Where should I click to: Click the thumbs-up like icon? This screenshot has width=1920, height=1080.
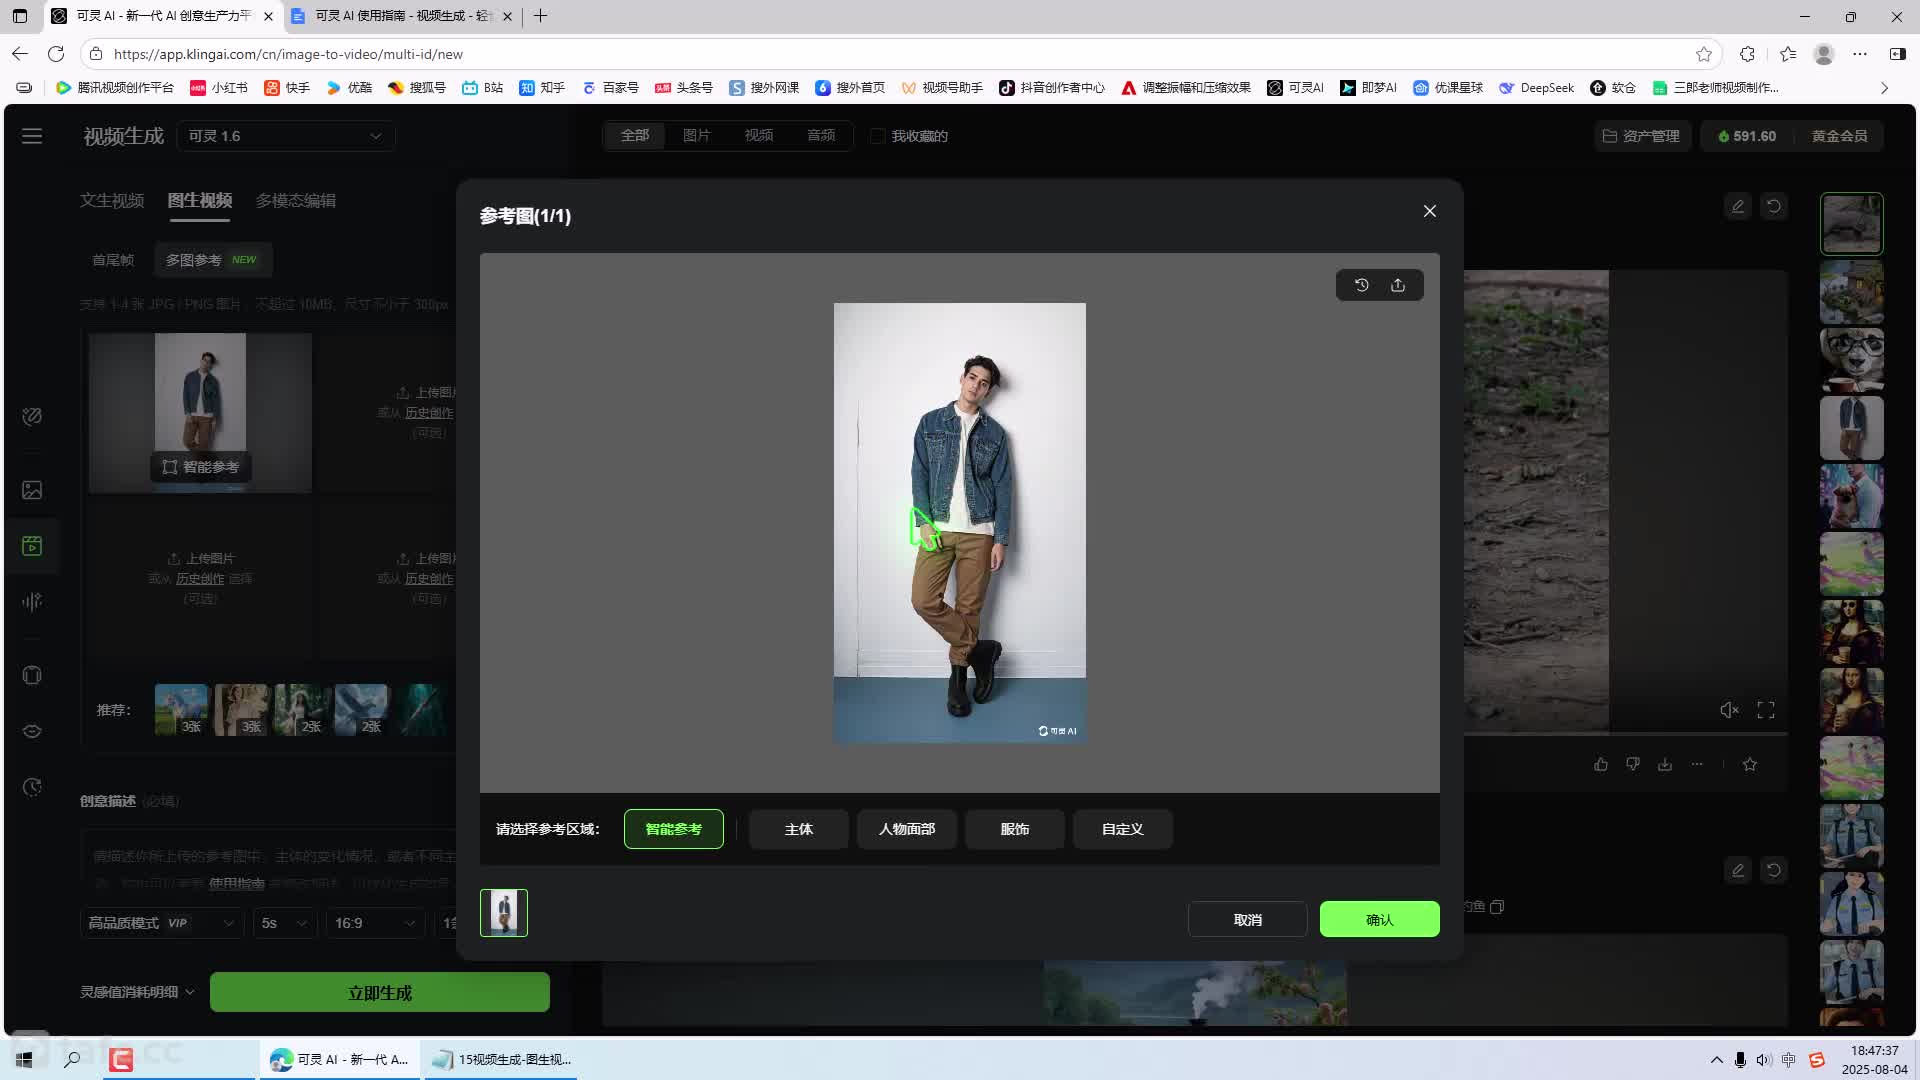pos(1601,764)
